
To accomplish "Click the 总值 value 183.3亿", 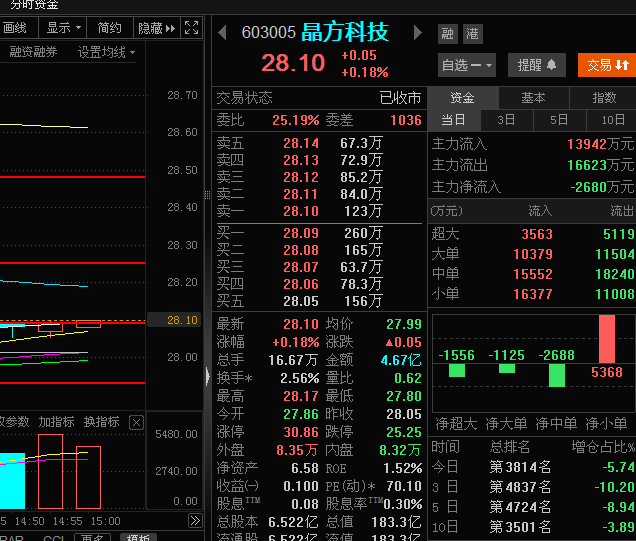I will [397, 522].
